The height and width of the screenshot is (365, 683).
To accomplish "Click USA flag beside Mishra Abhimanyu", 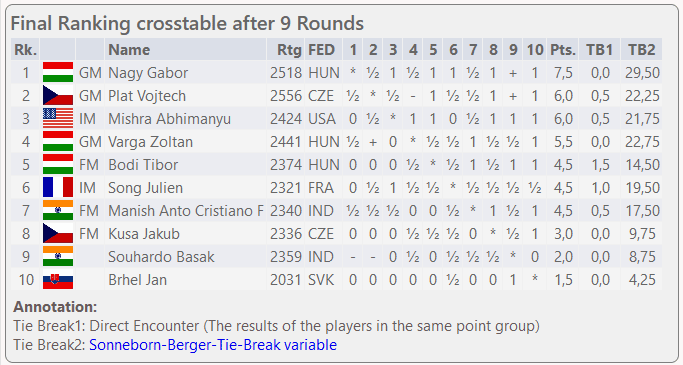I will pos(58,118).
